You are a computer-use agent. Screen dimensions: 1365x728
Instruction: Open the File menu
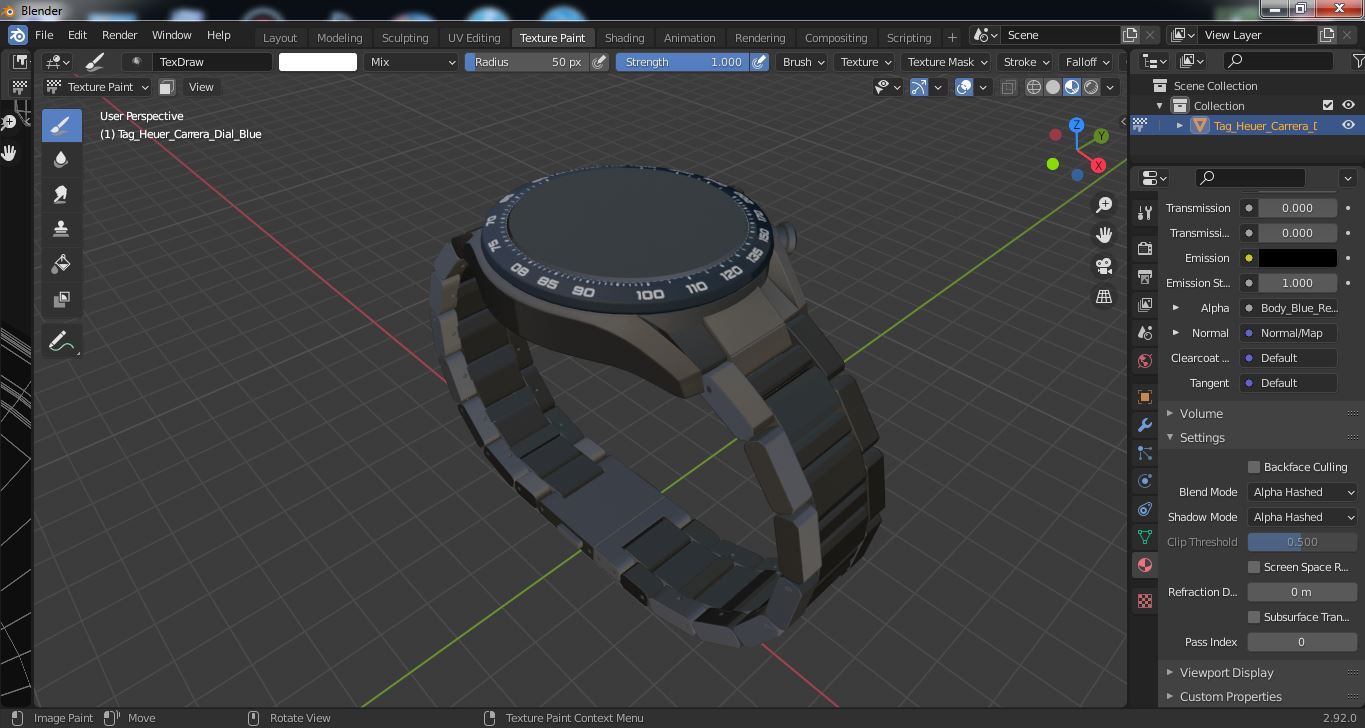click(x=44, y=35)
